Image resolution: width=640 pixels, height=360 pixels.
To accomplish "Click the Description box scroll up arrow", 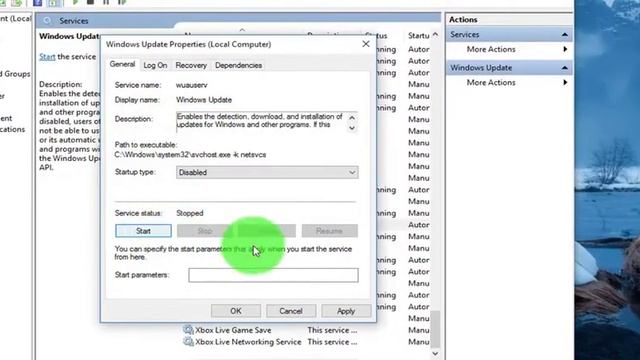I will pyautogui.click(x=352, y=118).
